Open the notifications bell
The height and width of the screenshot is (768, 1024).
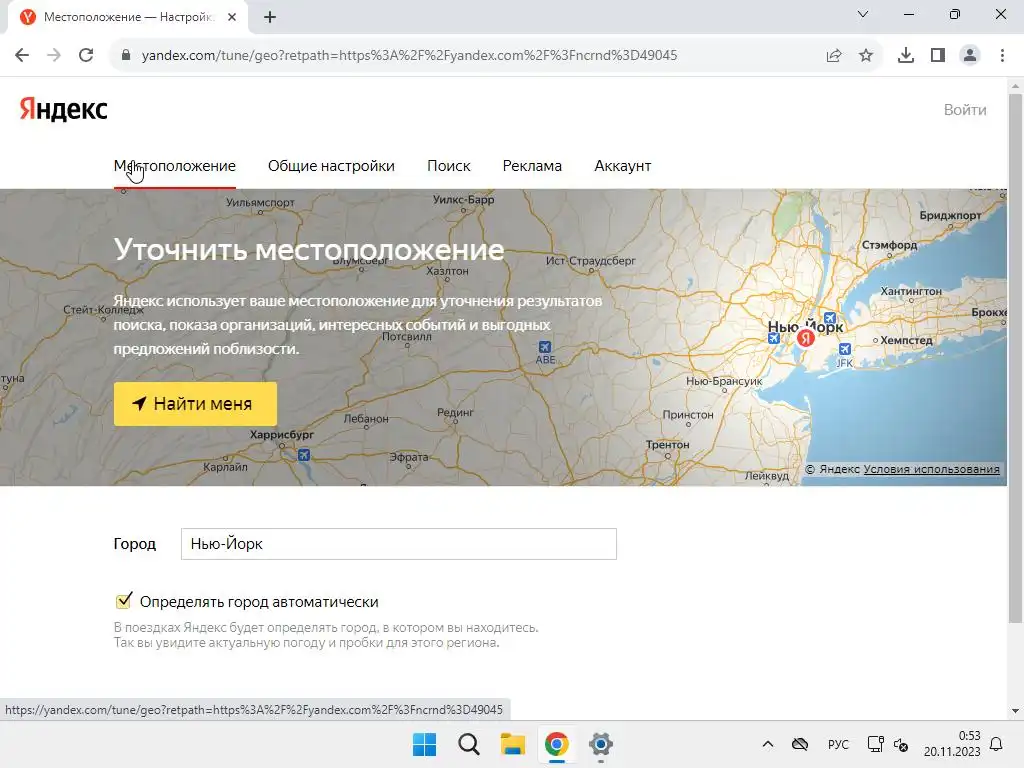click(x=997, y=744)
